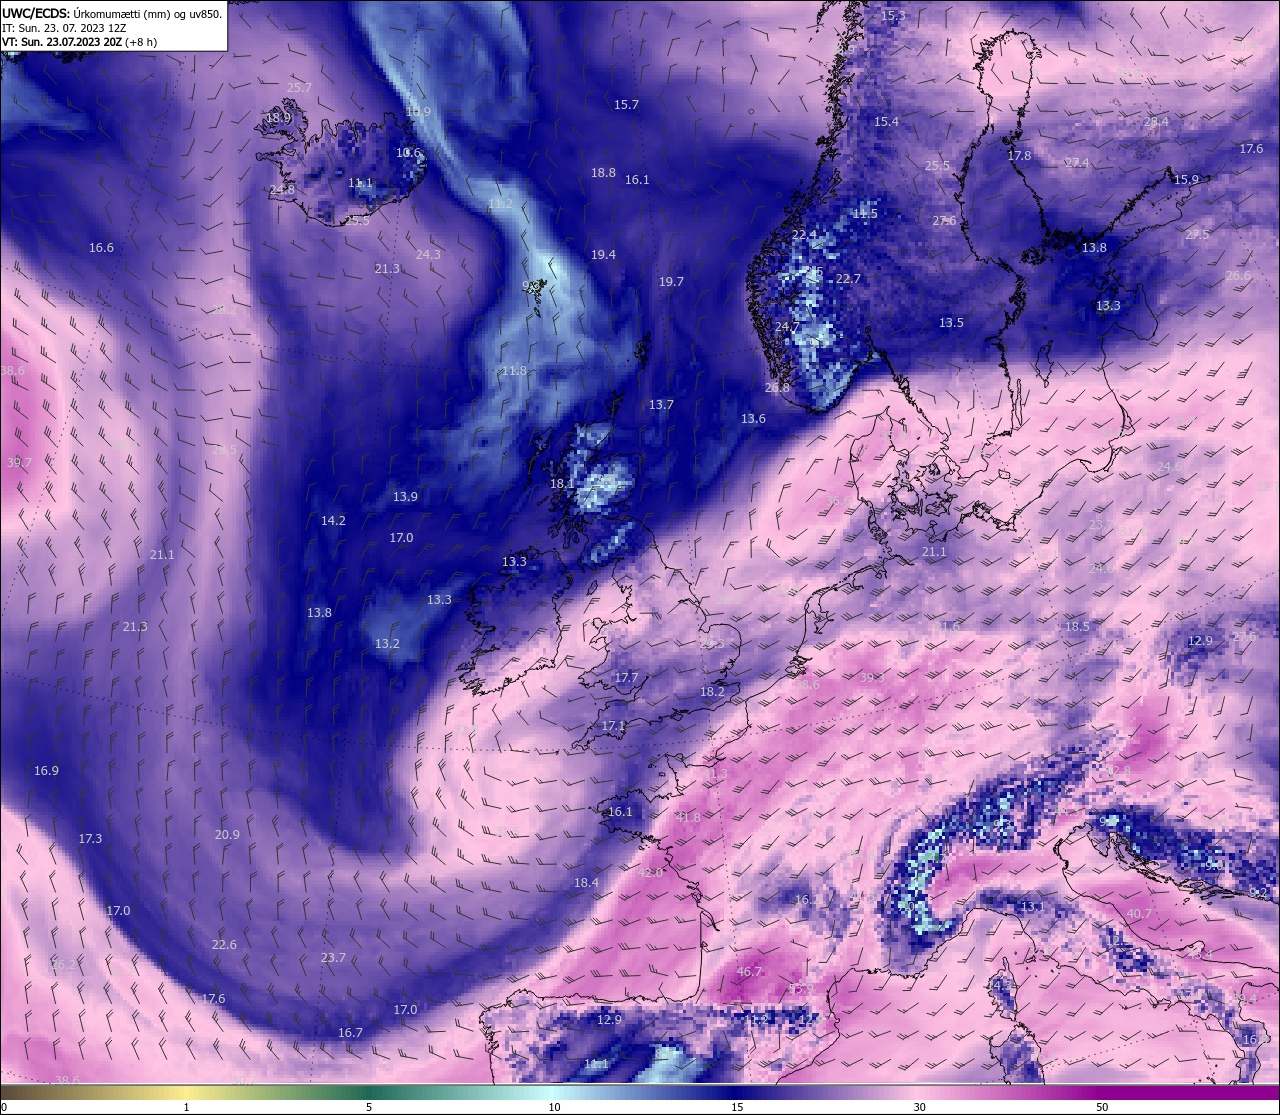This screenshot has width=1280, height=1115.
Task: Click the 16.6 value in the left Atlantic
Action: (101, 248)
